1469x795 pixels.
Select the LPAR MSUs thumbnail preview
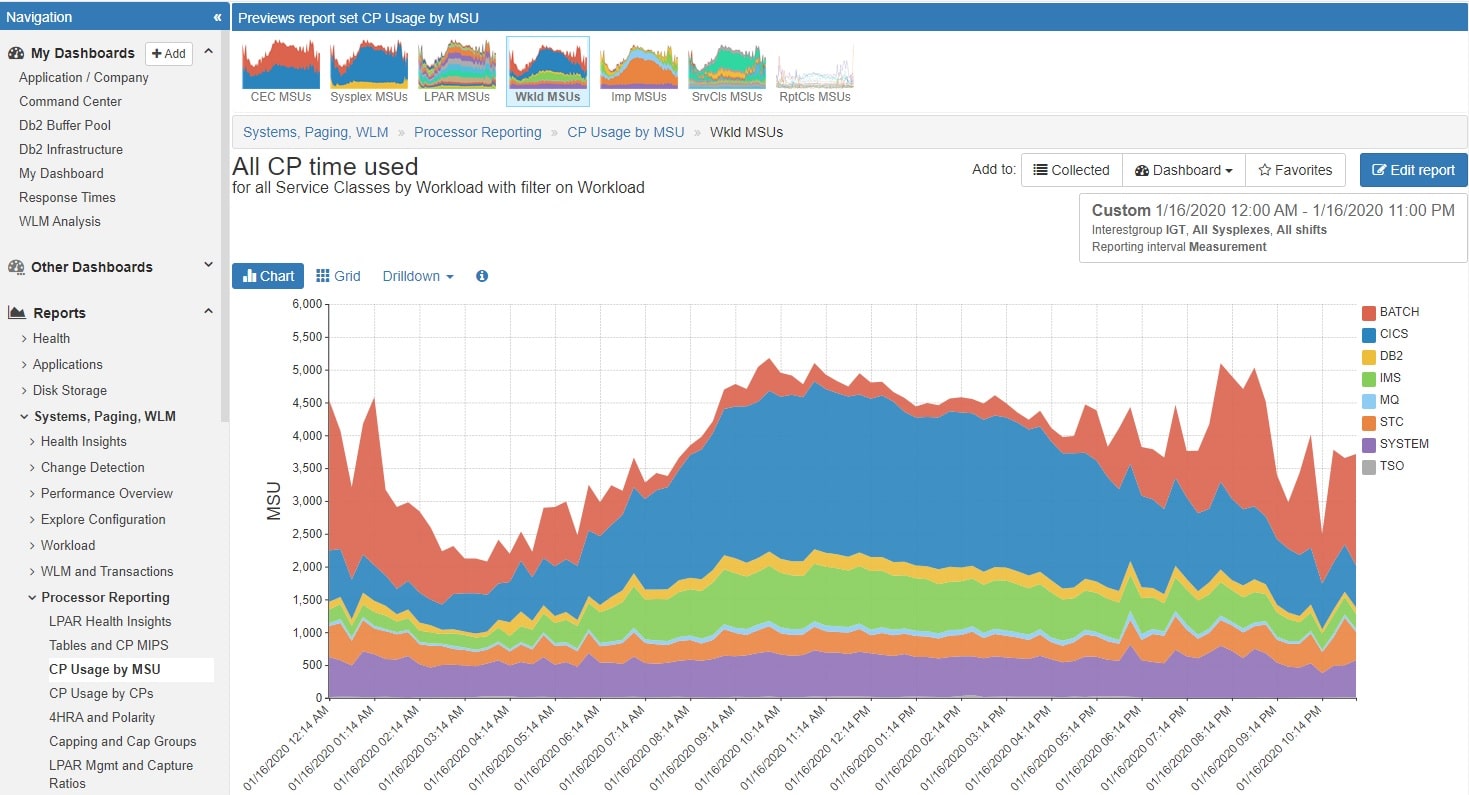pos(457,71)
